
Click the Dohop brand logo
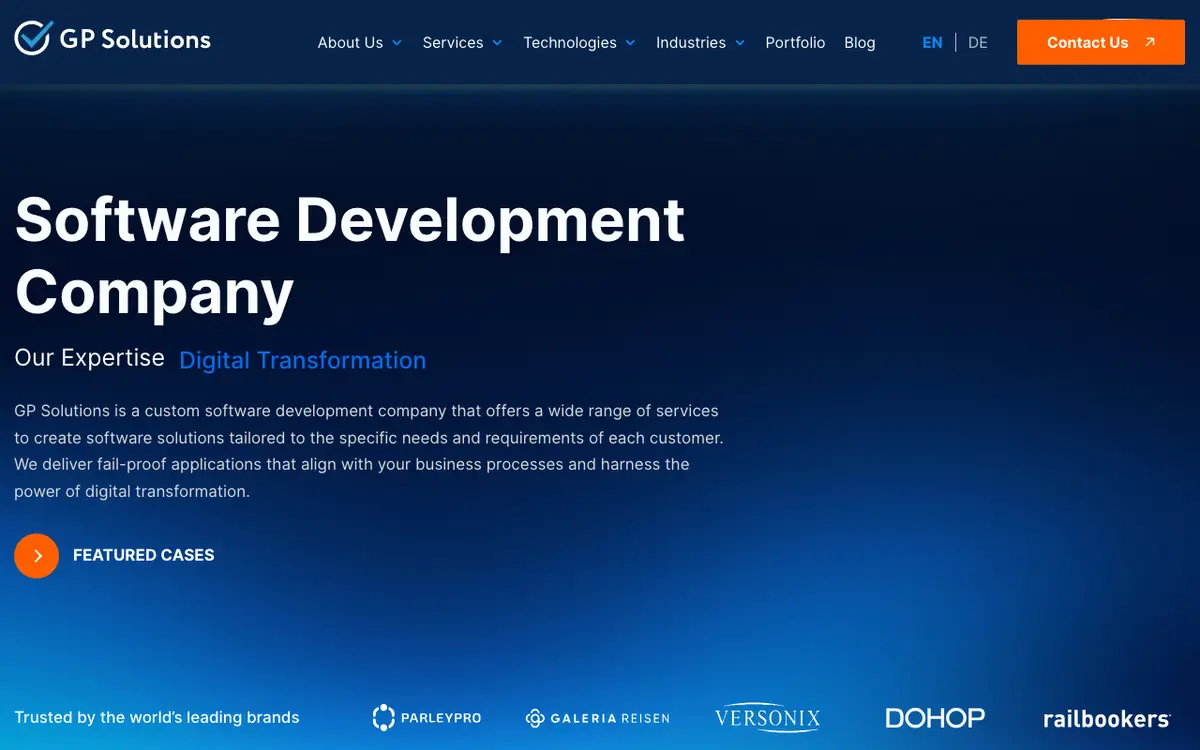point(935,718)
